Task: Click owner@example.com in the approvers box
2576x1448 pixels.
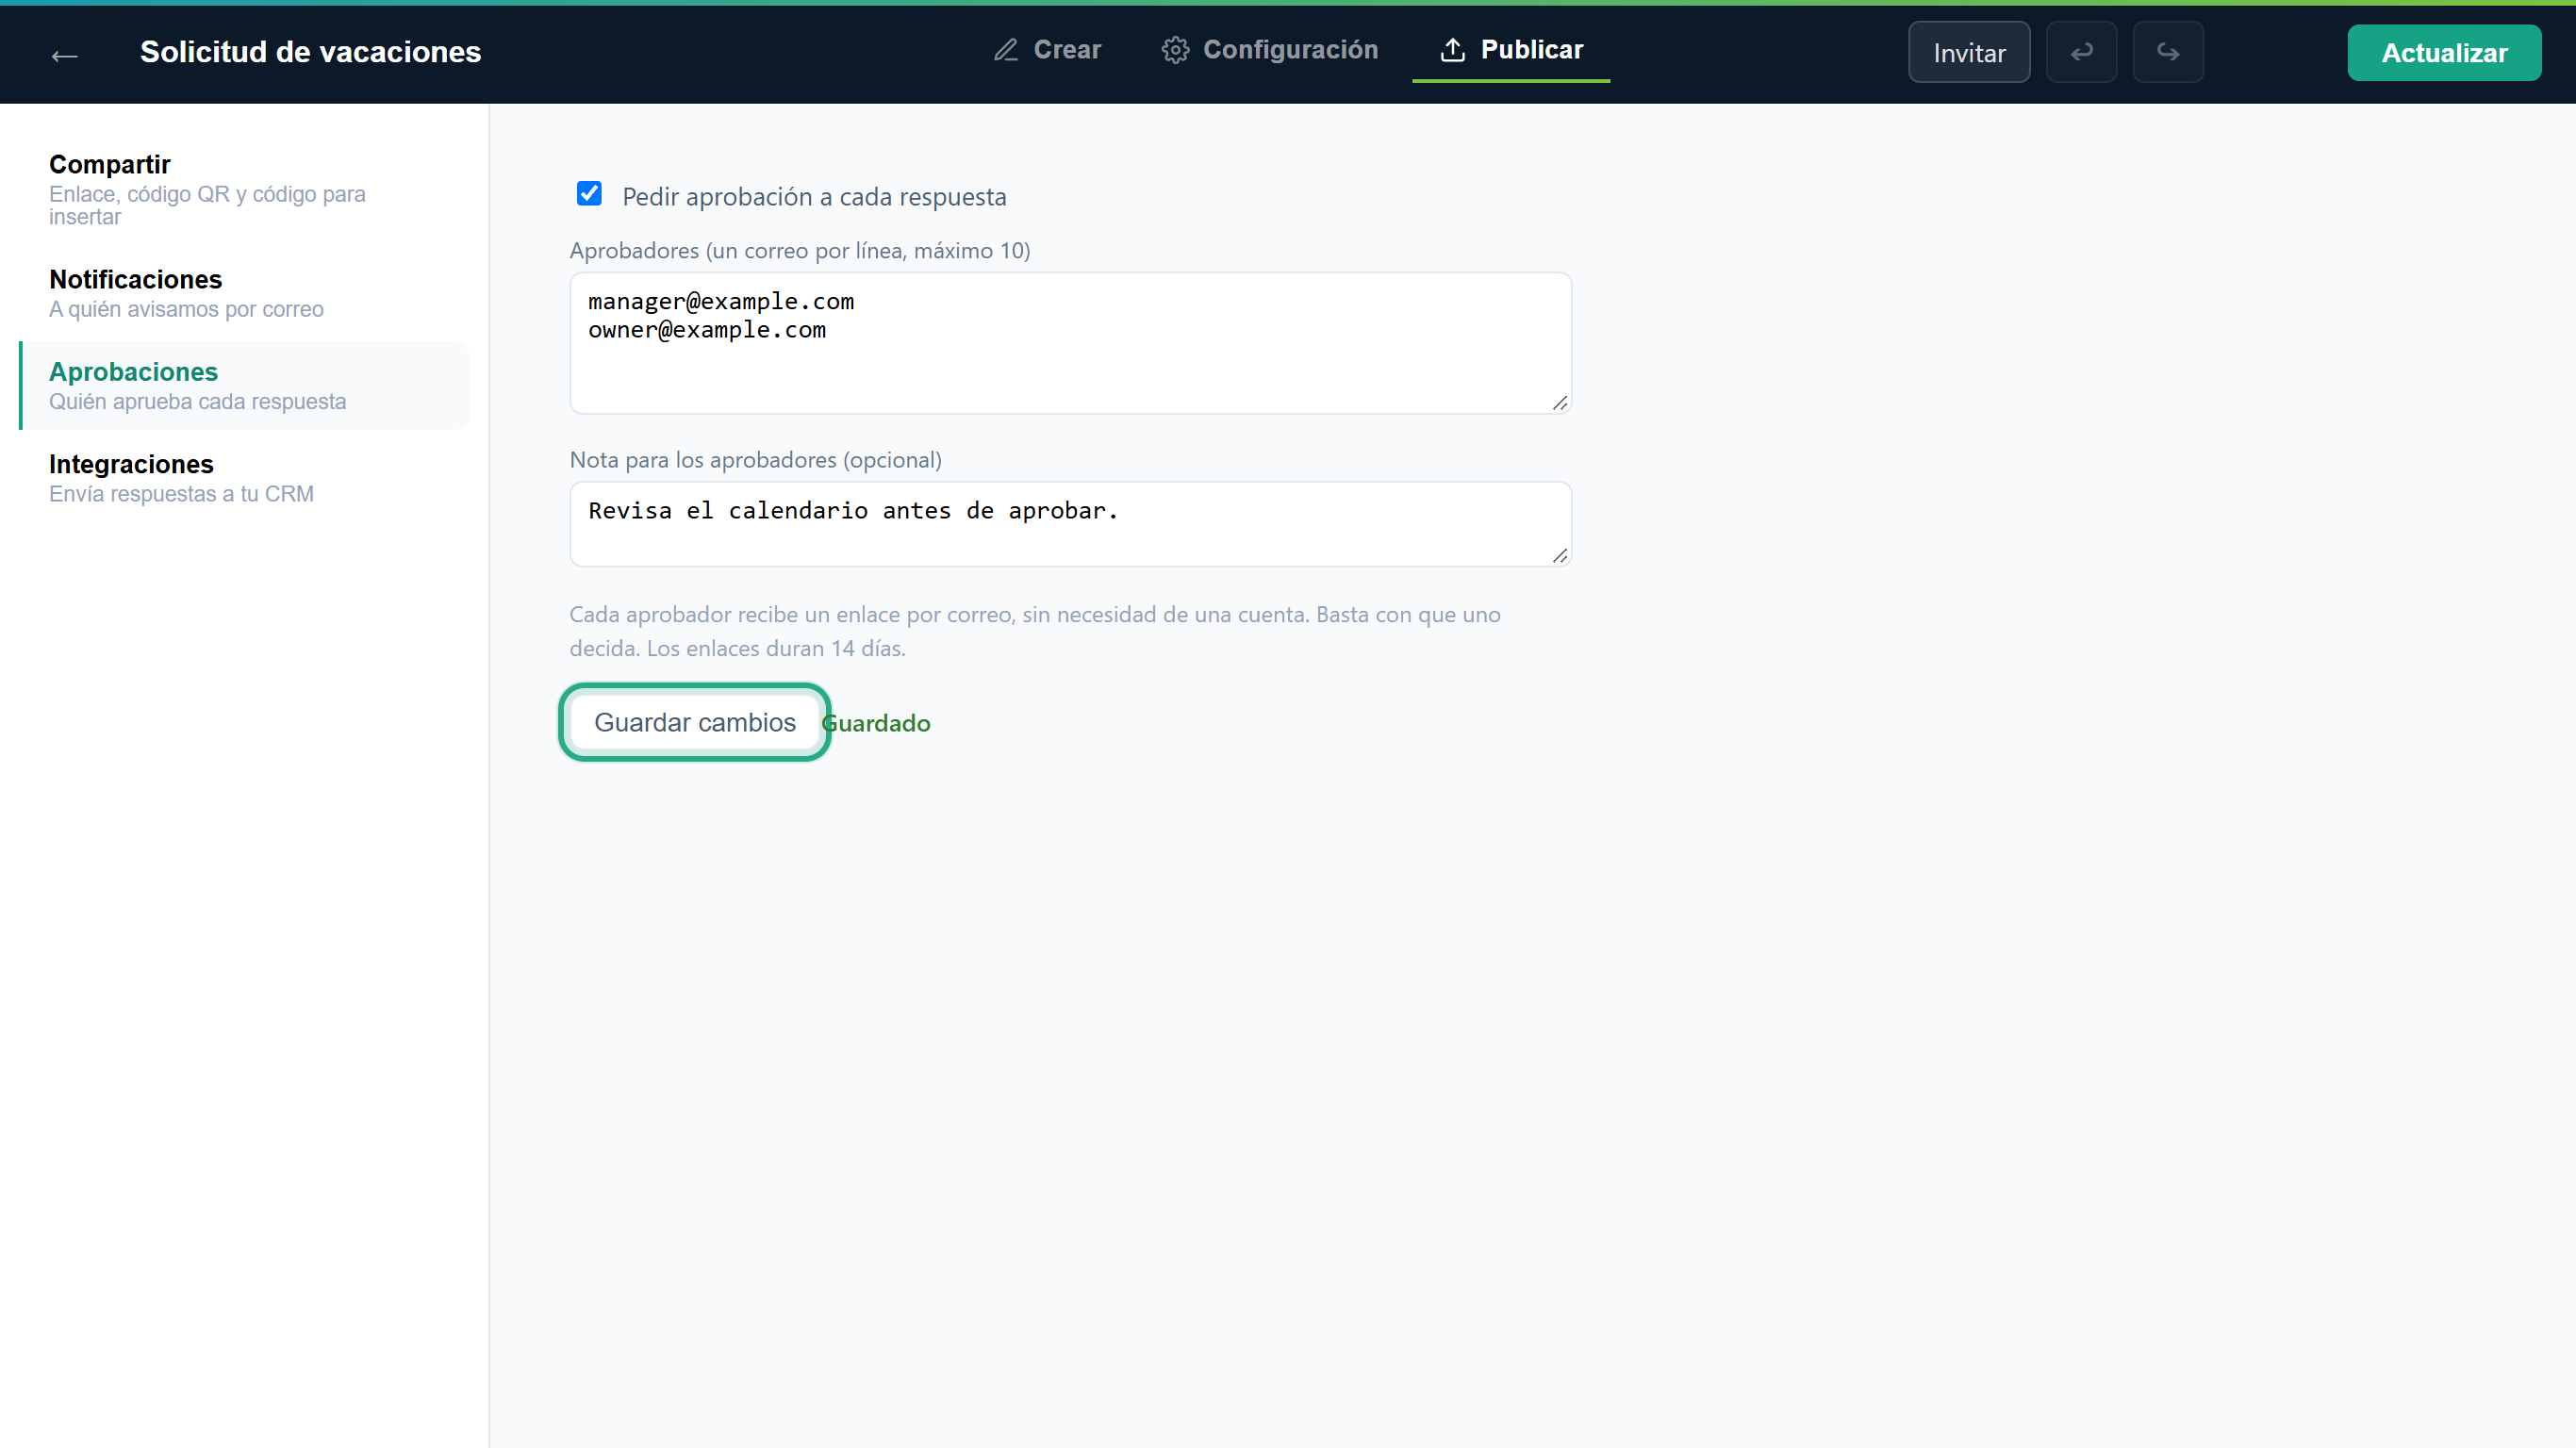Action: pos(707,329)
